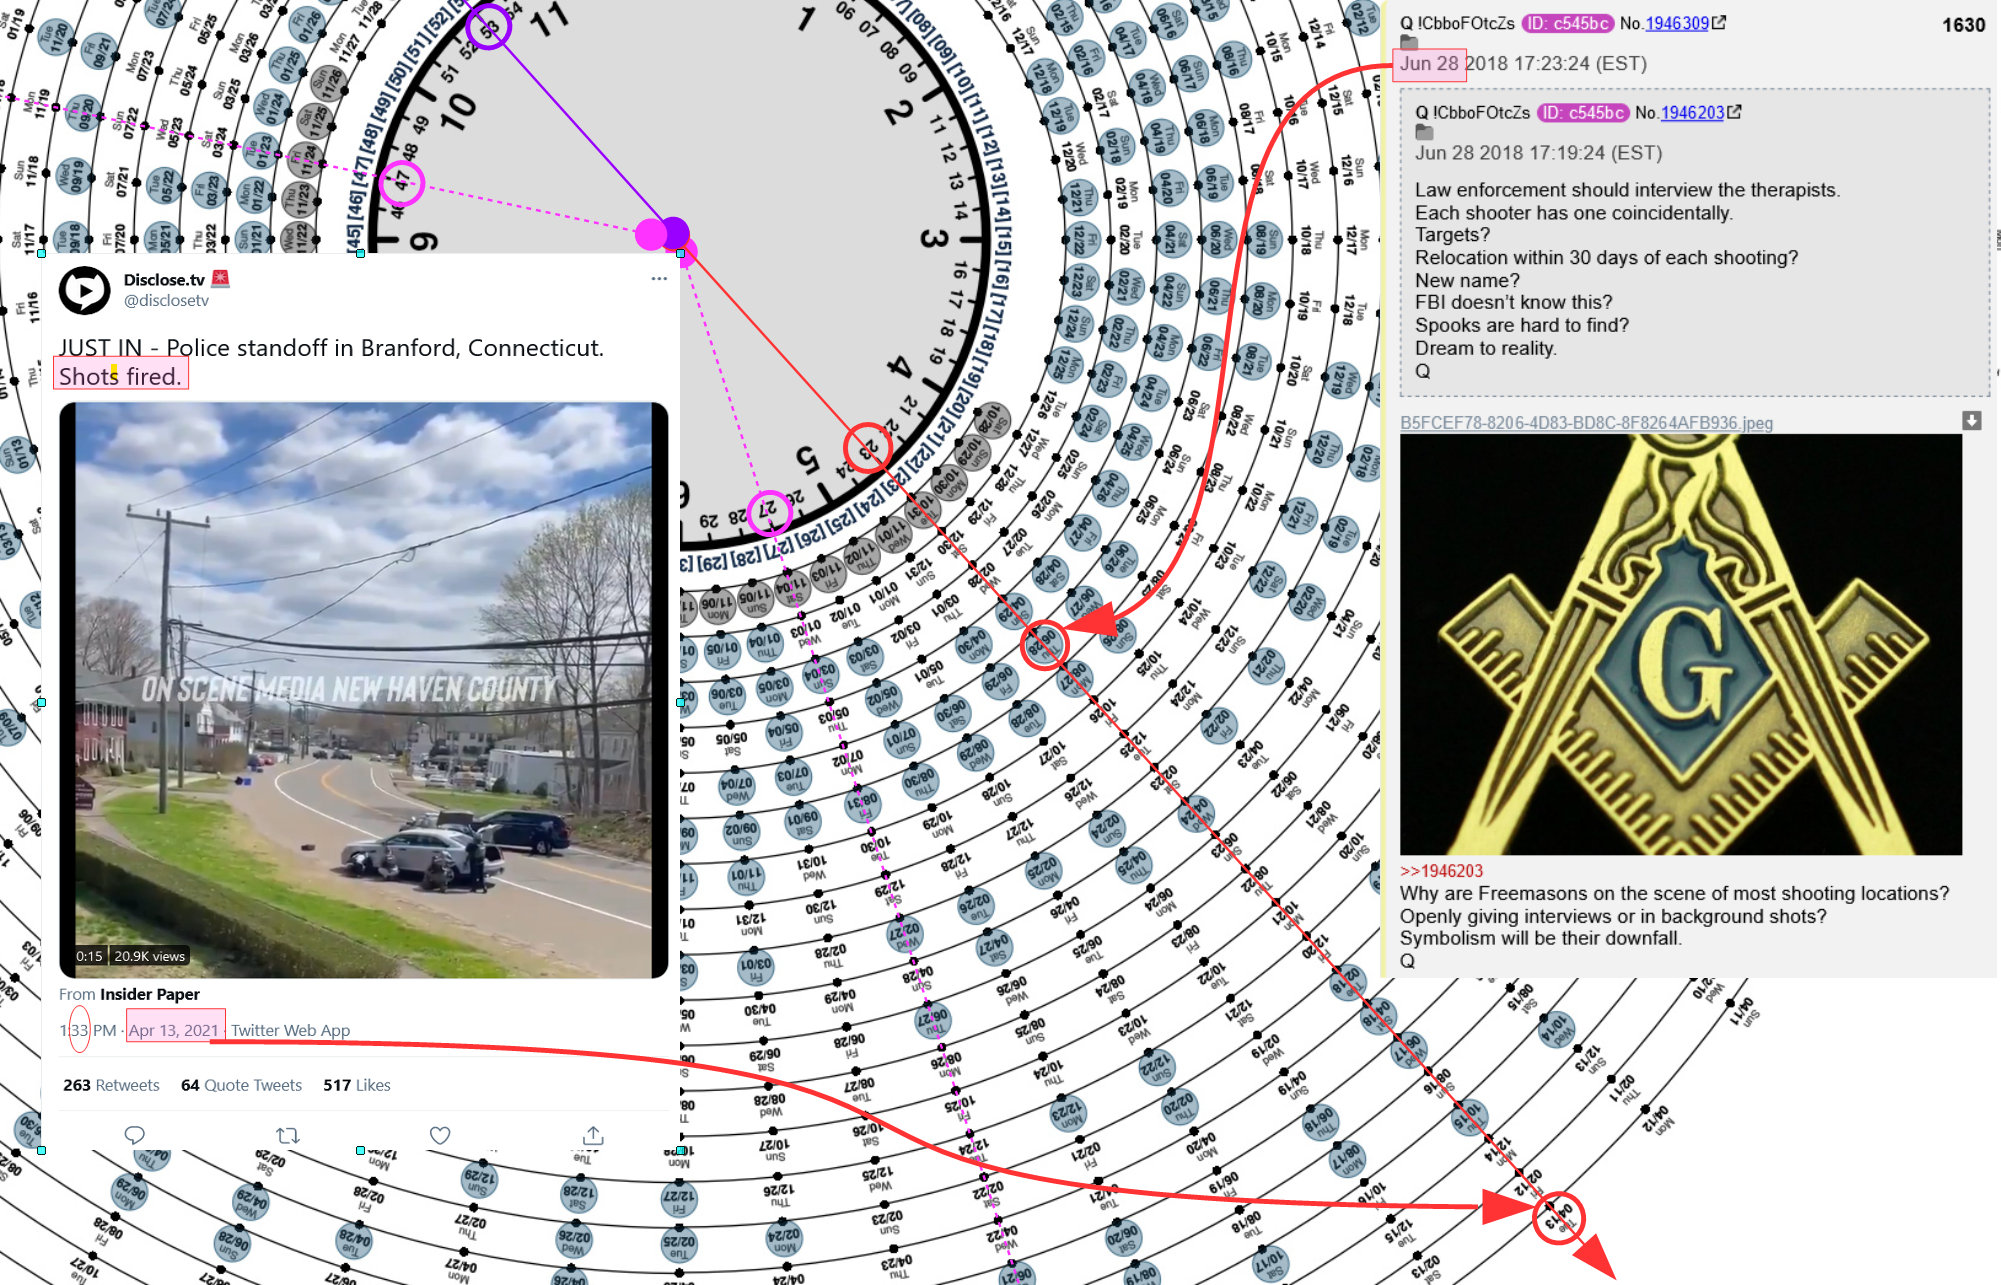The height and width of the screenshot is (1285, 2001).
Task: Click the folder icon in the quoted 1946203 post
Action: tap(1425, 132)
